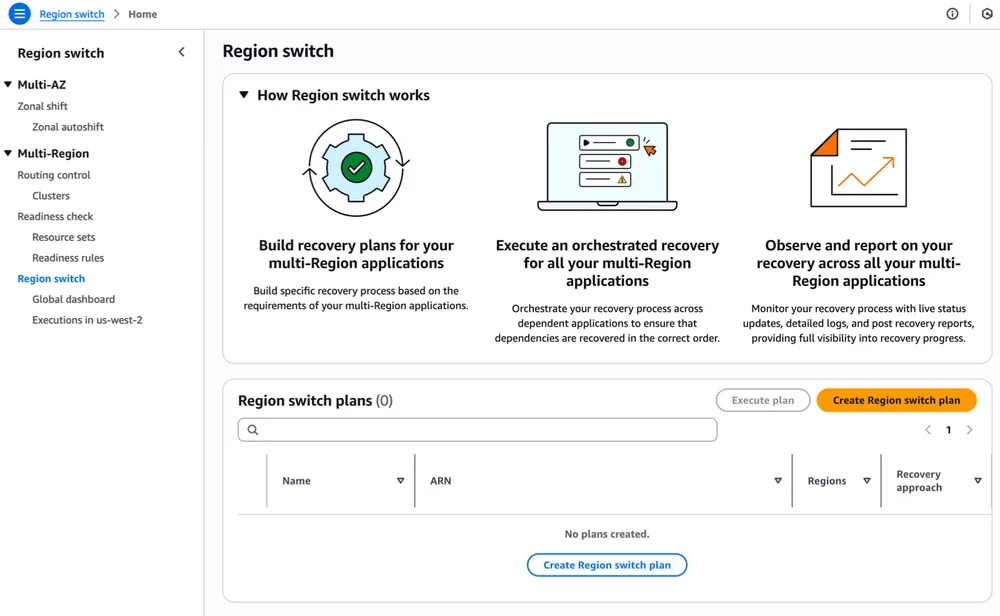This screenshot has height=616, width=1000.
Task: Click the Name column header
Action: pos(297,481)
